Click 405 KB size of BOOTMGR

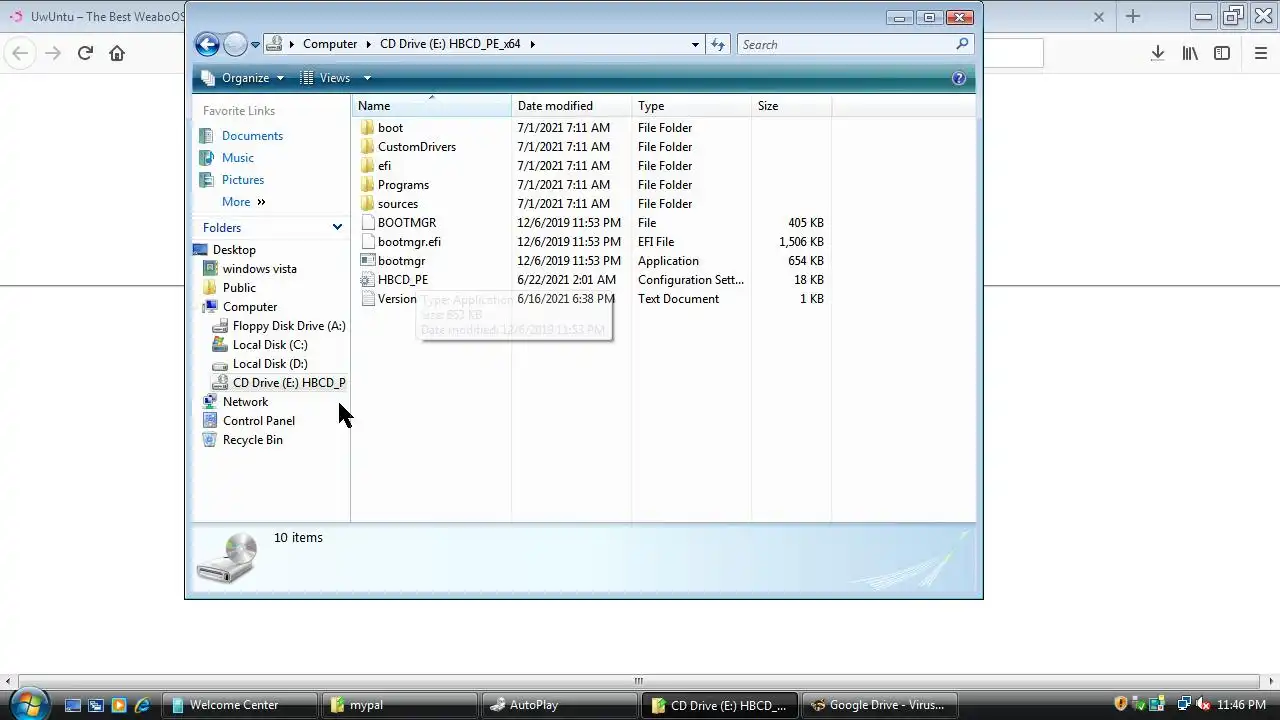806,223
